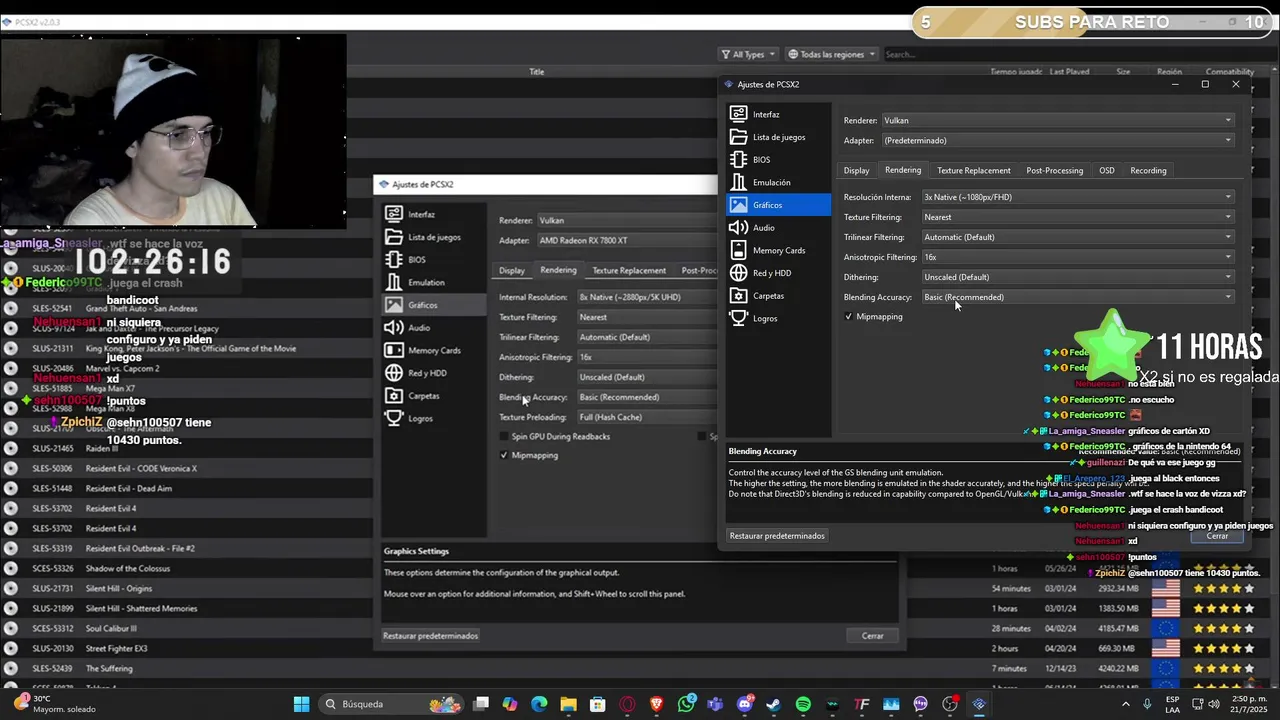Select Silent Hill - Origins in game list
This screenshot has width=1280, height=720.
[119, 588]
